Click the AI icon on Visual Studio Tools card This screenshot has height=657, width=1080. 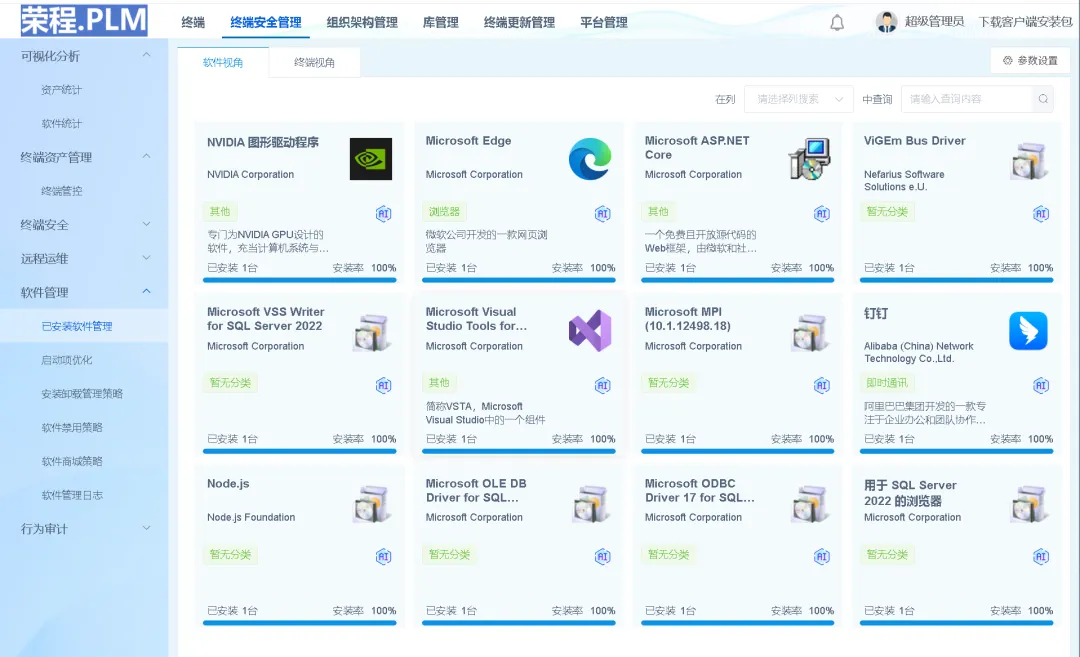pyautogui.click(x=603, y=385)
